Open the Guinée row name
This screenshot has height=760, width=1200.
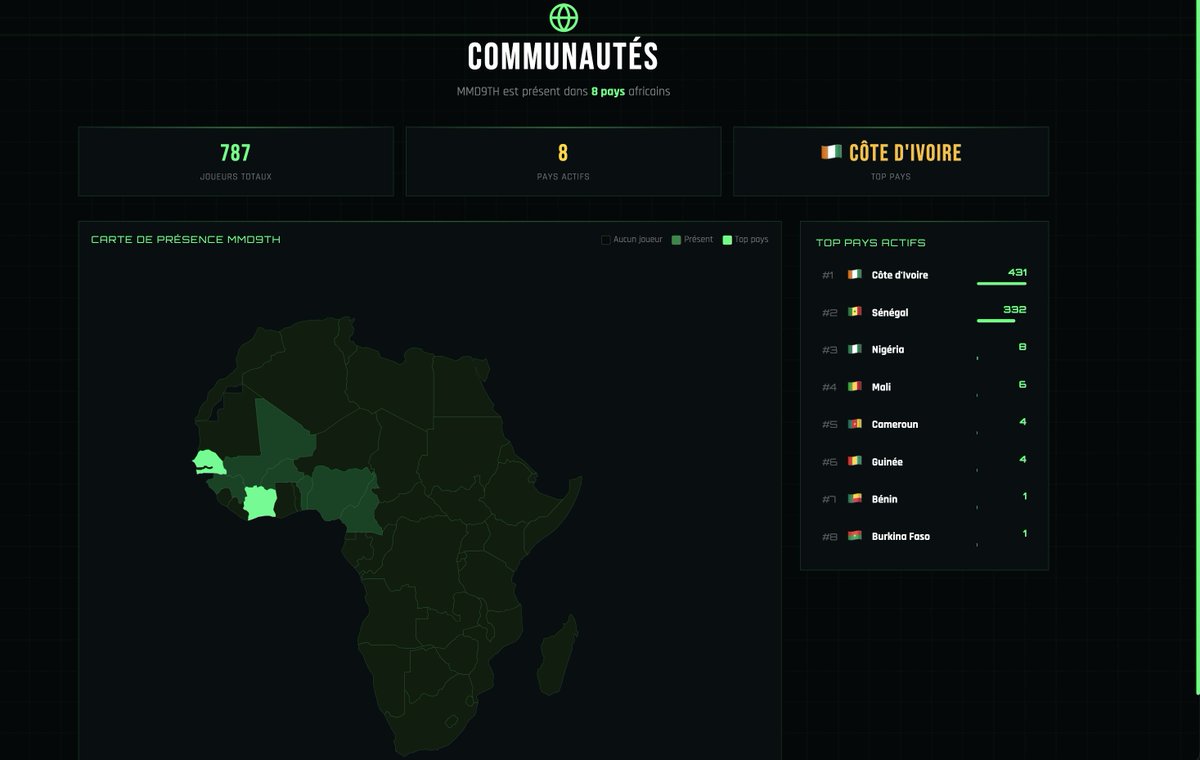[x=887, y=462]
